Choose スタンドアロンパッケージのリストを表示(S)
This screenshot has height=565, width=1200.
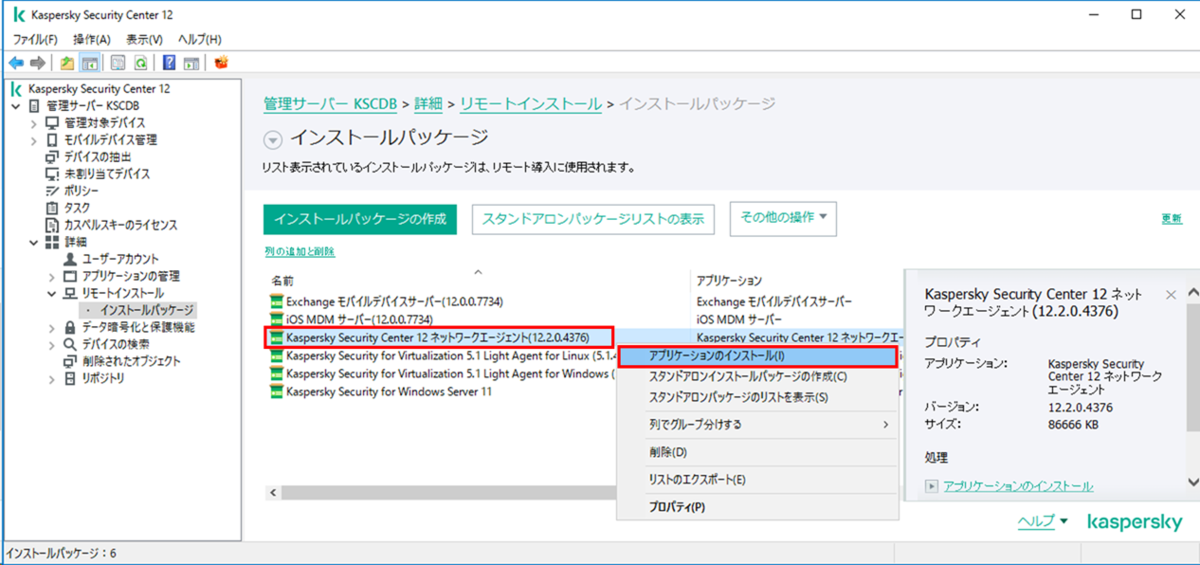[756, 397]
